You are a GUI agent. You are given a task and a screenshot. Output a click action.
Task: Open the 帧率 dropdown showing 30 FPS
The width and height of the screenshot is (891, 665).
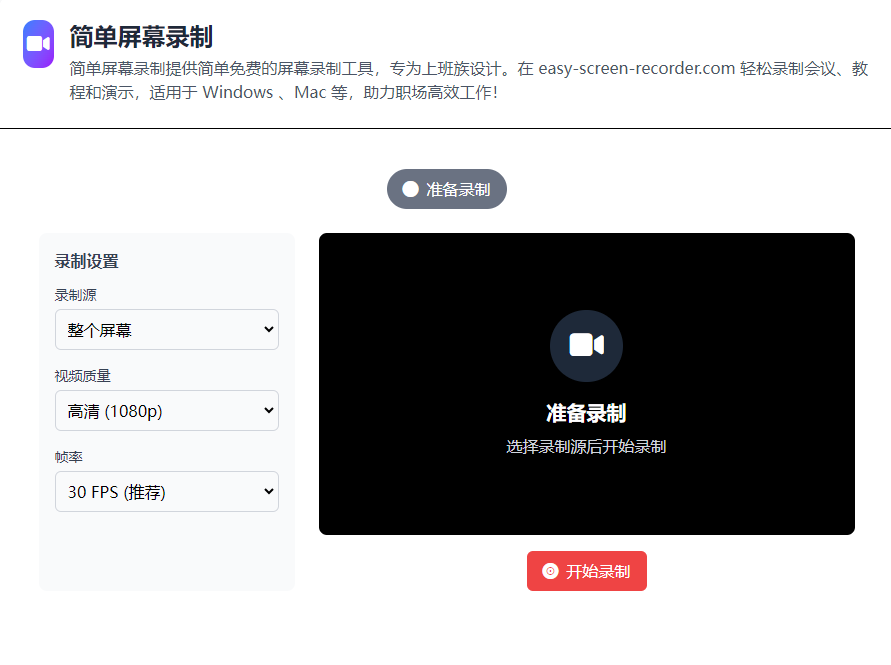(166, 492)
